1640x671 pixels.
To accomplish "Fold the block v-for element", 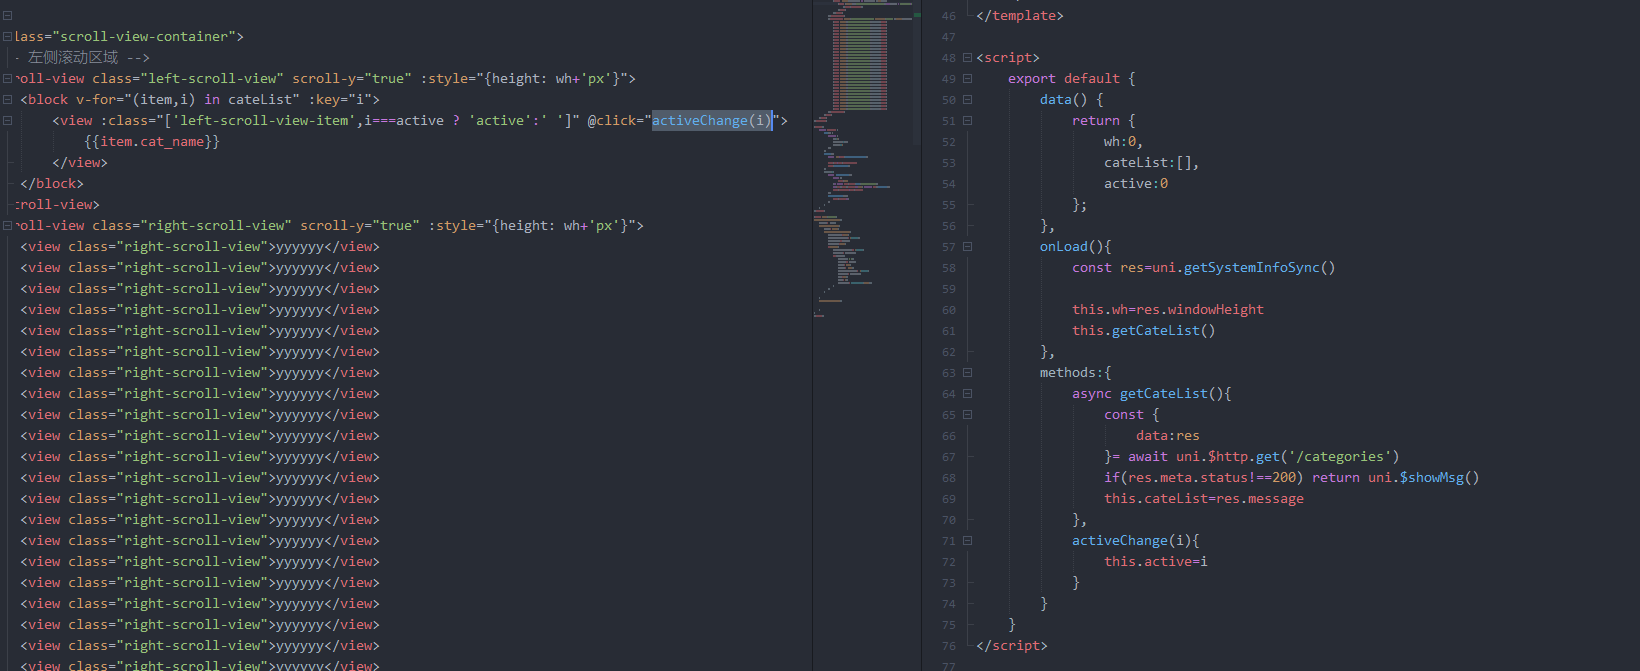I will click(7, 100).
